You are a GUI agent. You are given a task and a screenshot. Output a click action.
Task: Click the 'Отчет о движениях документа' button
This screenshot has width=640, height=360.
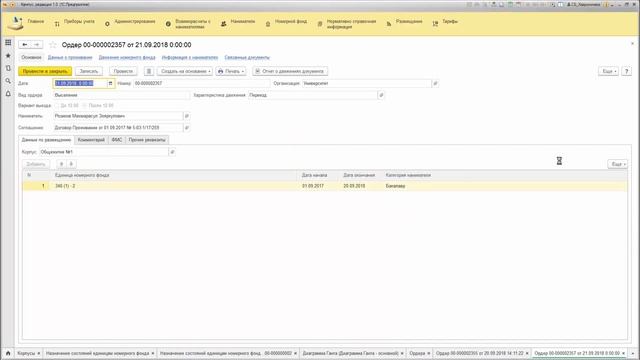tap(290, 71)
